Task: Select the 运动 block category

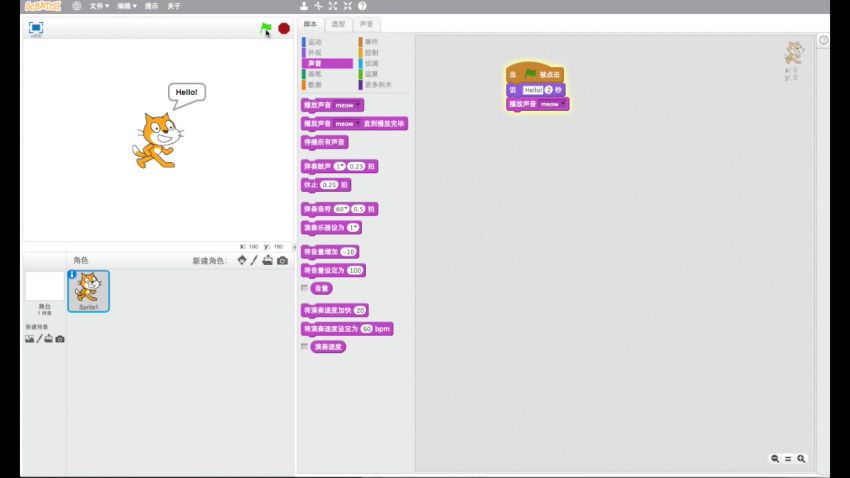Action: coord(327,42)
